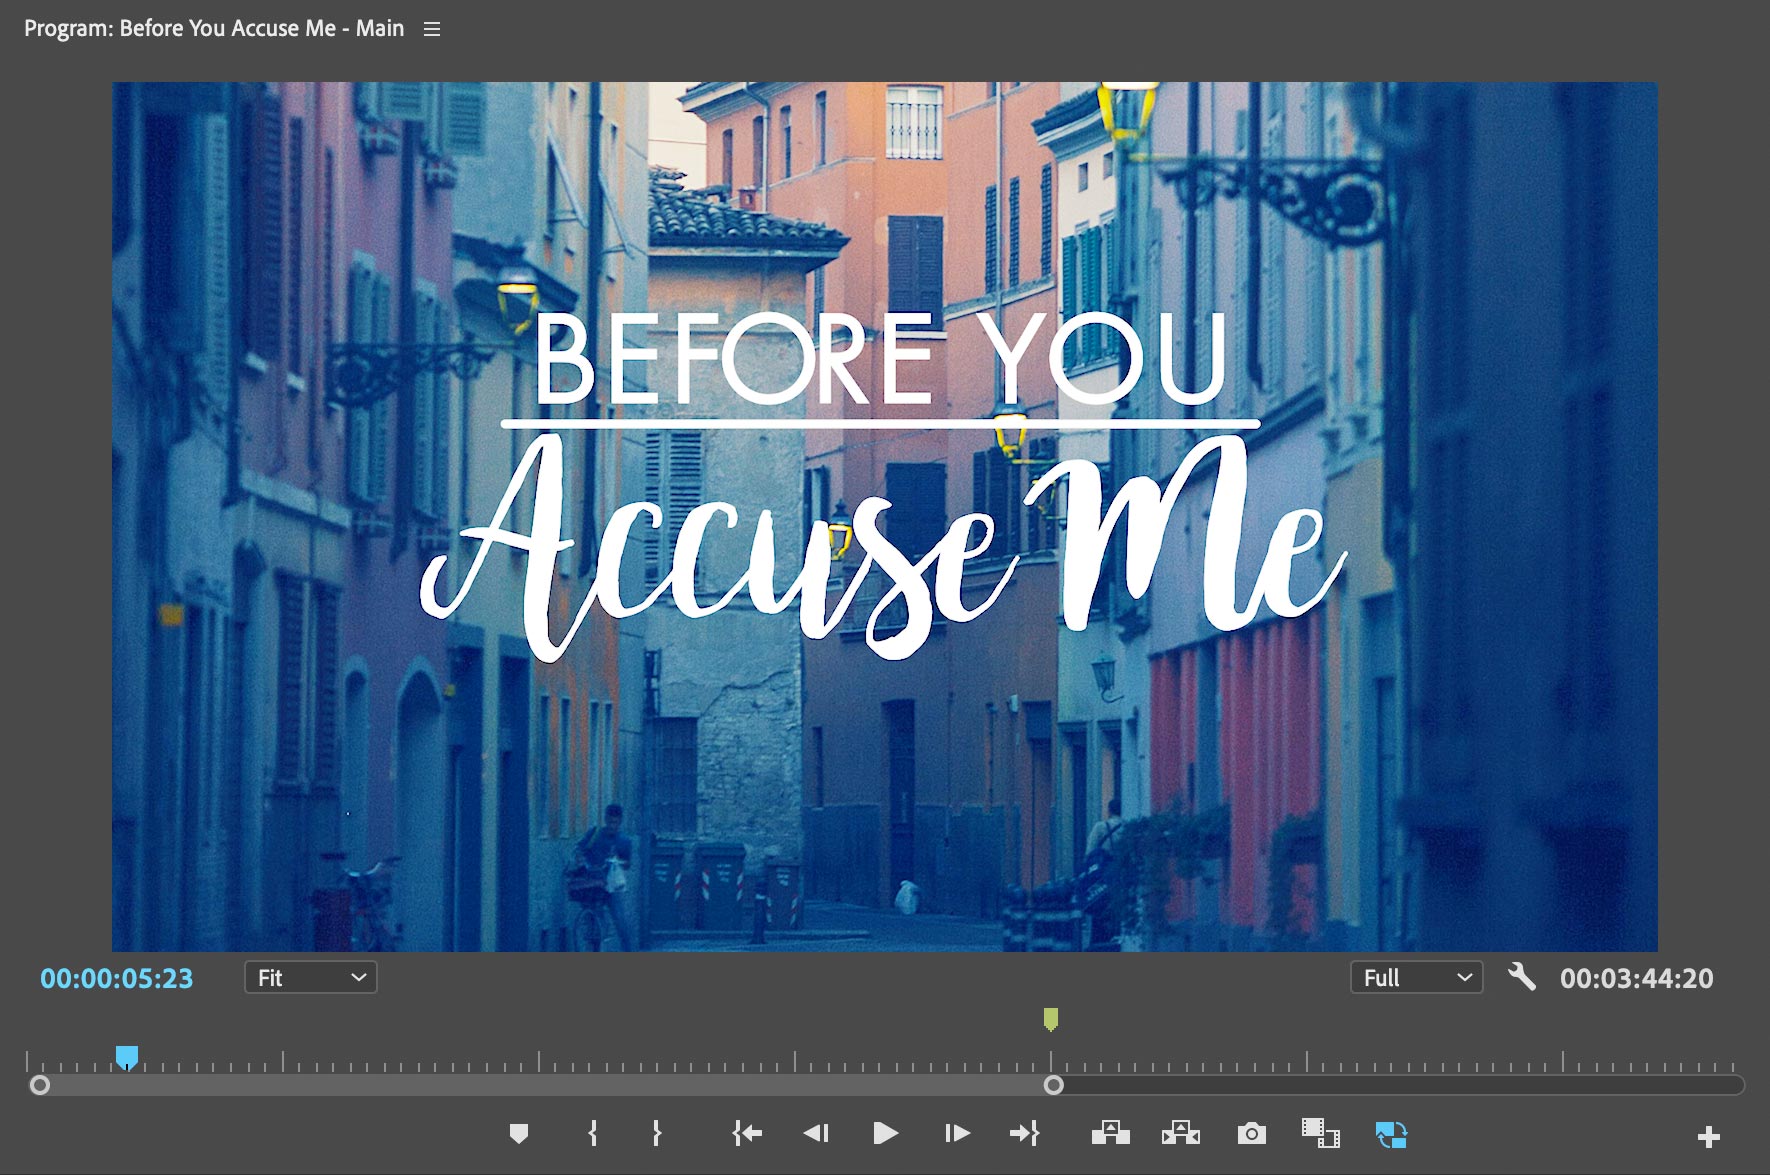
Task: Click the Add Marker icon
Action: pos(519,1133)
